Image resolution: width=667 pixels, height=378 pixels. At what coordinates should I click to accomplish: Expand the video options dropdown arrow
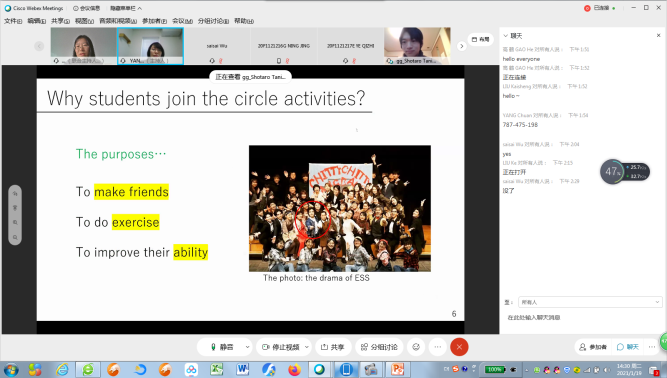pyautogui.click(x=306, y=347)
